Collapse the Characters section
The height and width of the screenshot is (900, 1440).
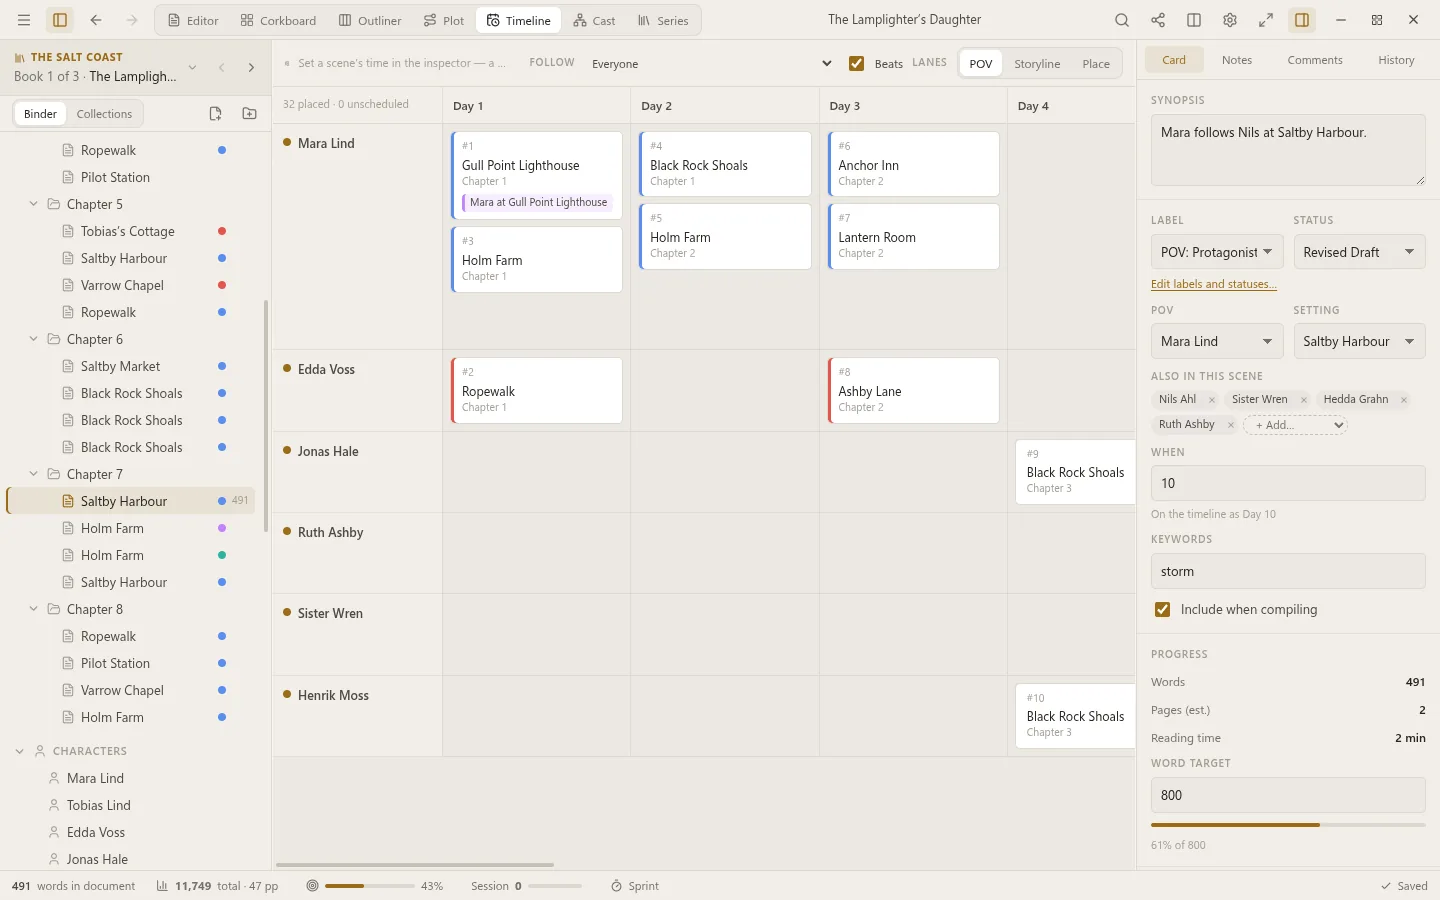click(x=19, y=751)
